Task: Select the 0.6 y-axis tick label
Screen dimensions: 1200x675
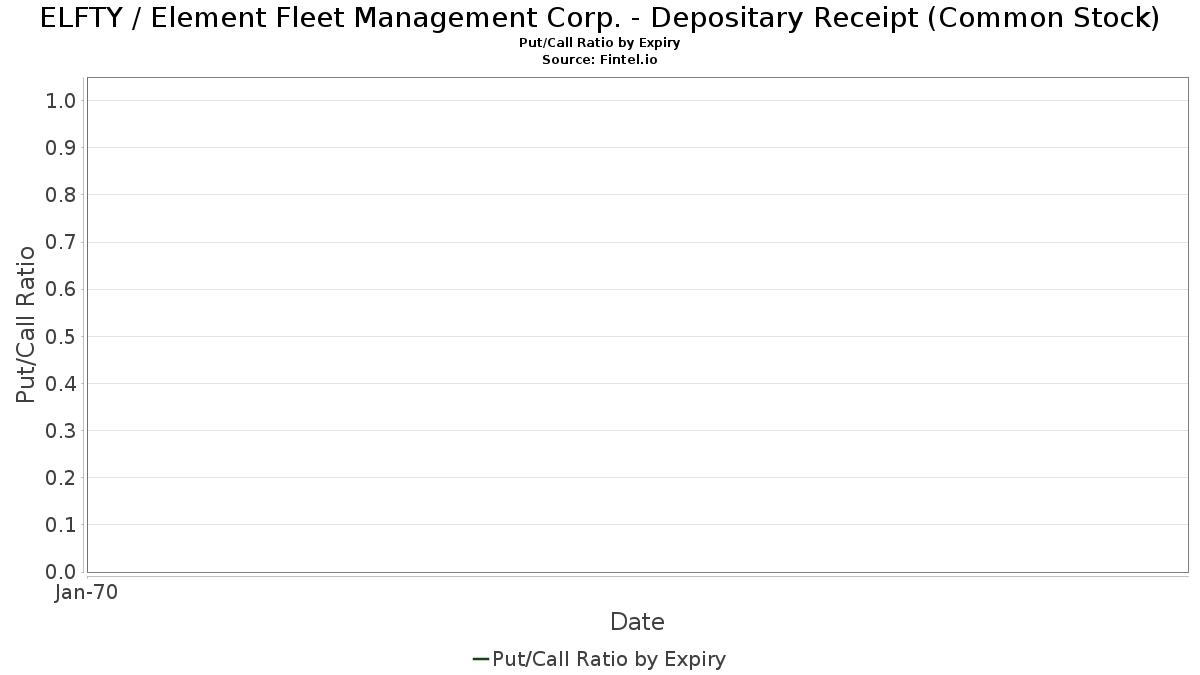Action: click(61, 289)
